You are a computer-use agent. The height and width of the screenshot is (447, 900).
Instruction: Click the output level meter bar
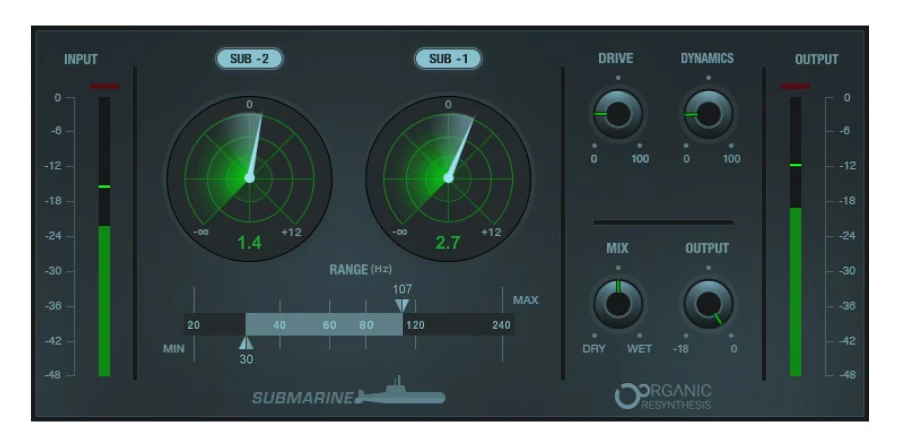[x=796, y=236]
